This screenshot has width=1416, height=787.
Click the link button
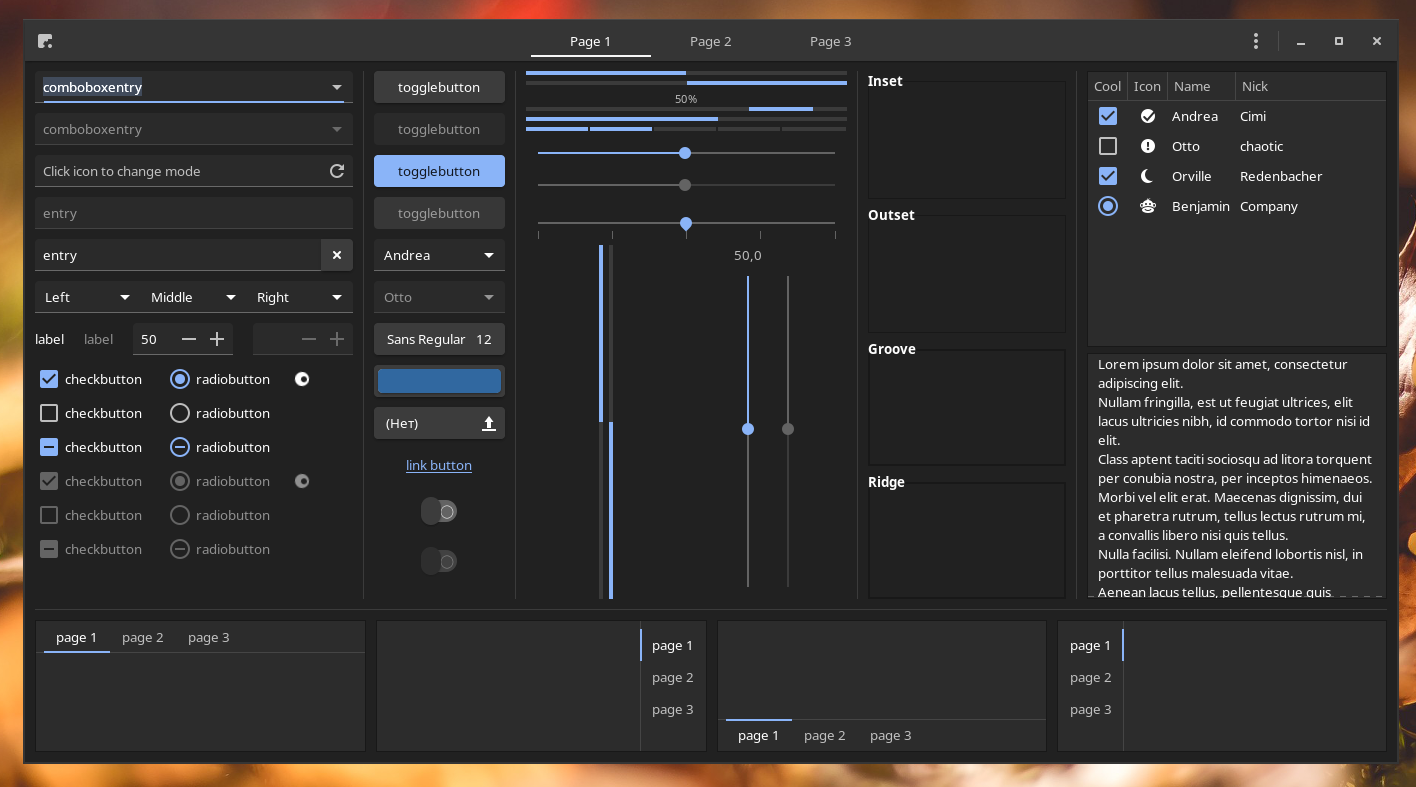point(438,465)
